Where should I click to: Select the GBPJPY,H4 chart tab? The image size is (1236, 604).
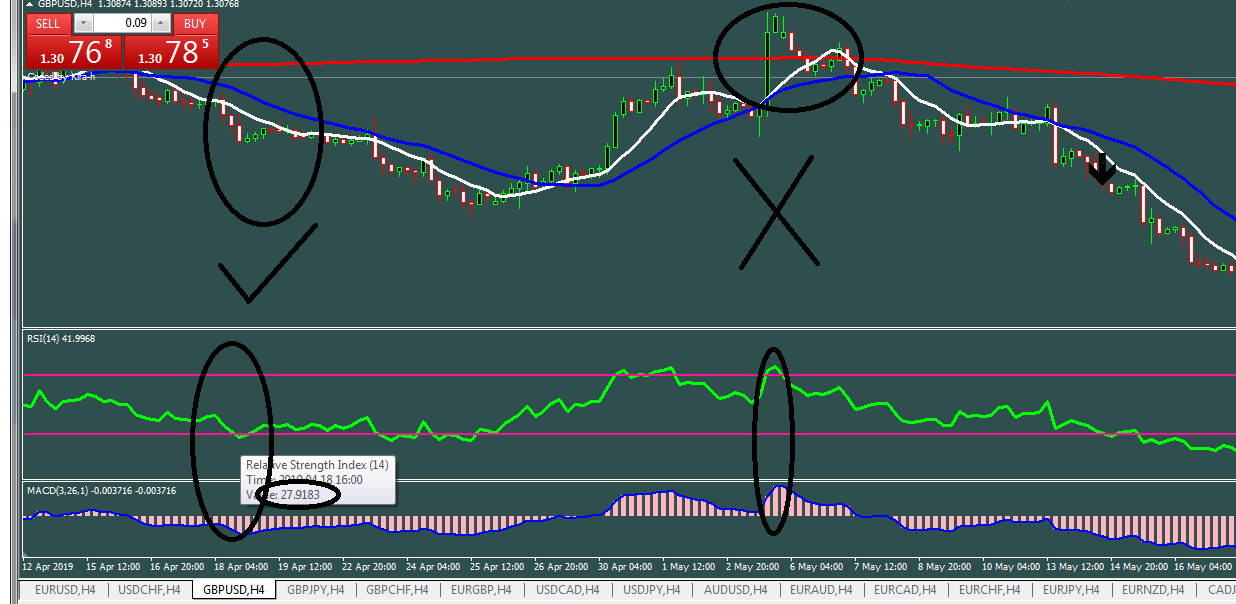[317, 590]
